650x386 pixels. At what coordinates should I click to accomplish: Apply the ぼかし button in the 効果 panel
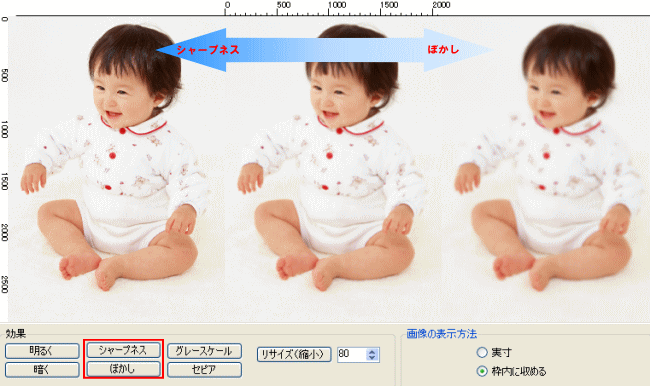[x=123, y=369]
